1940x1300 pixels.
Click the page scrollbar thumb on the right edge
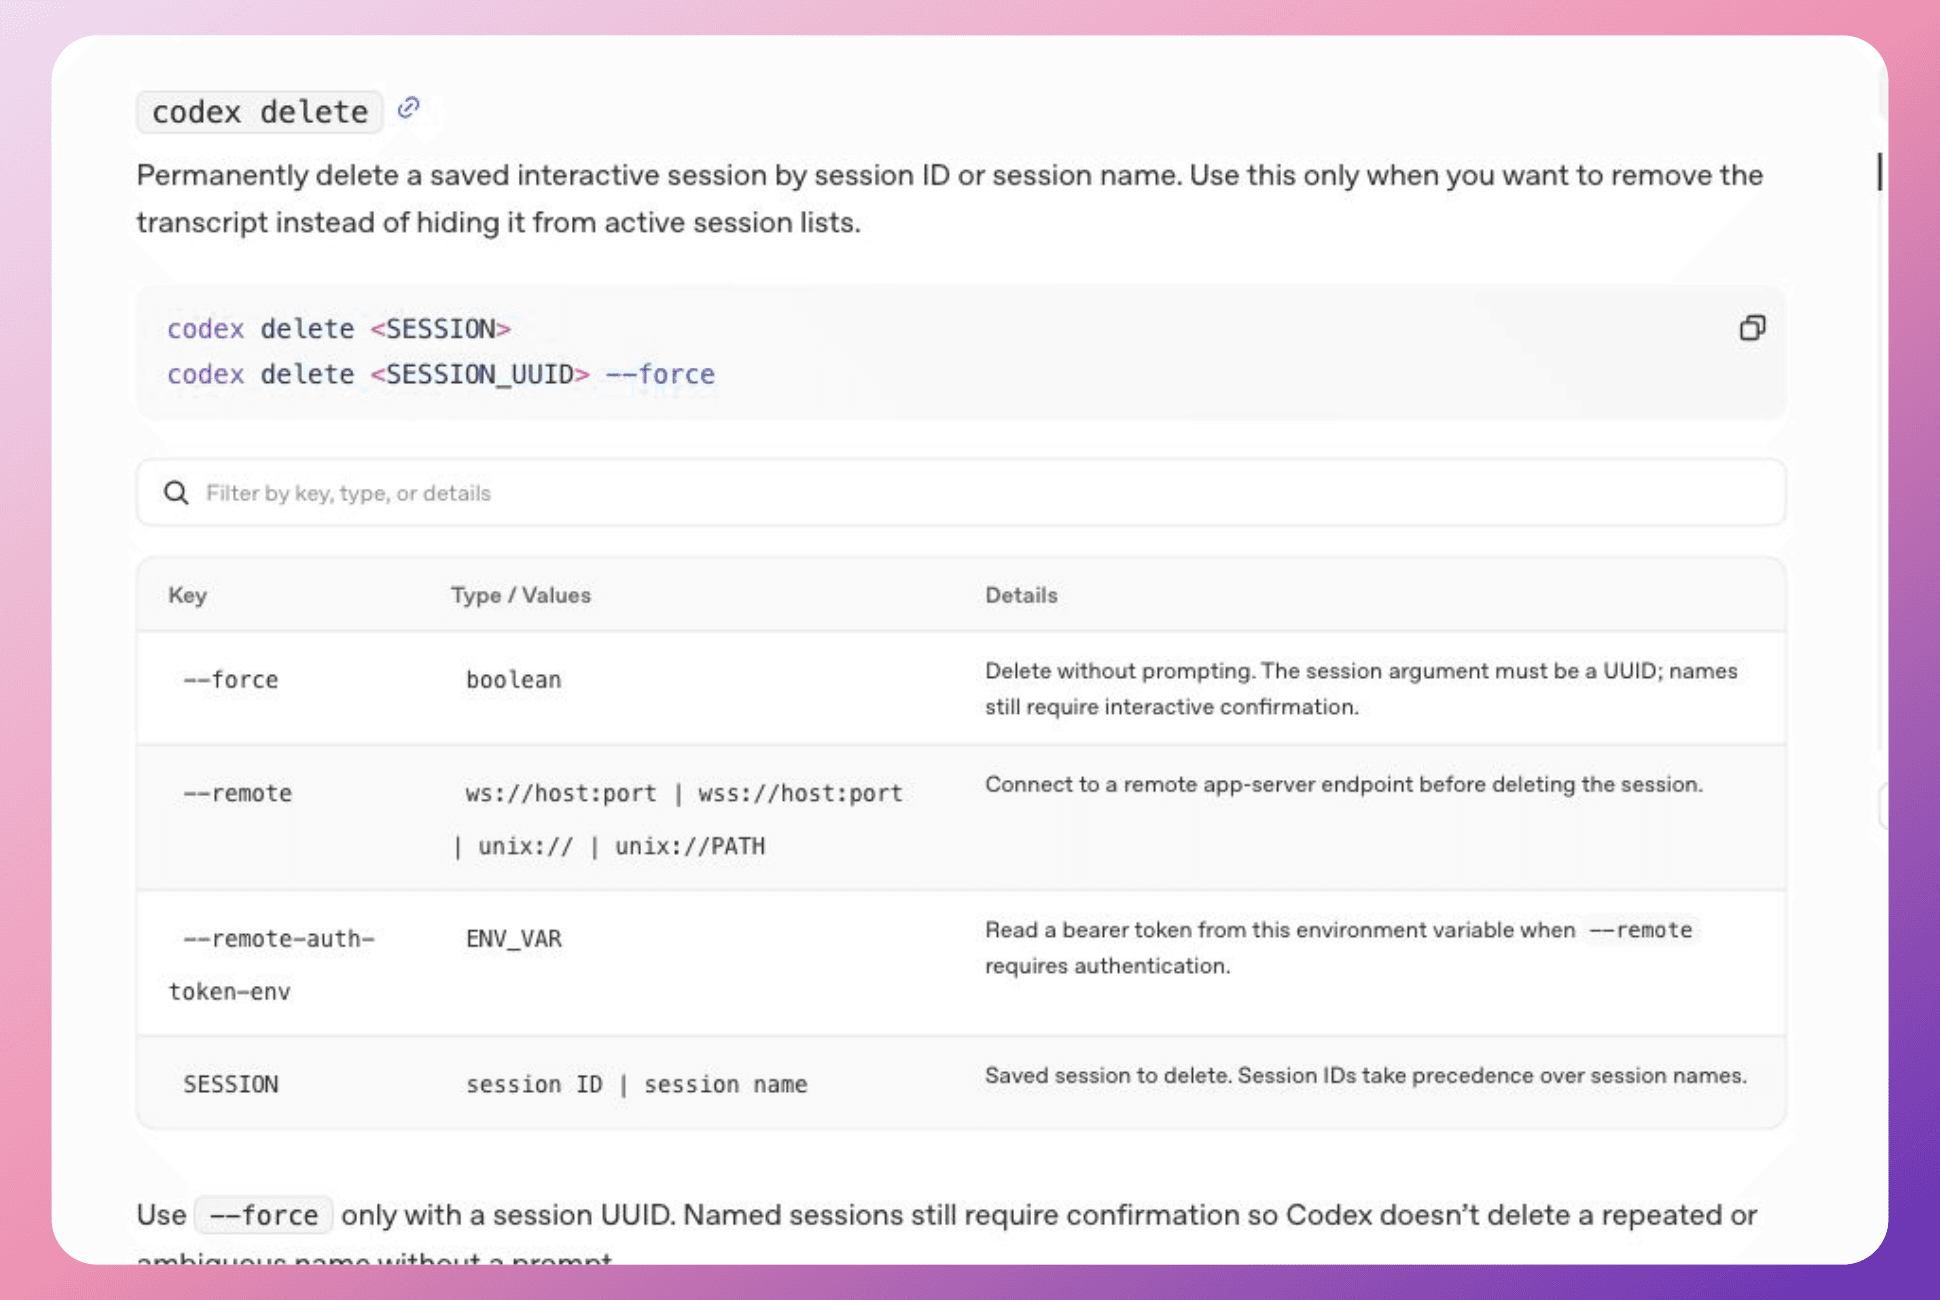(x=1880, y=172)
